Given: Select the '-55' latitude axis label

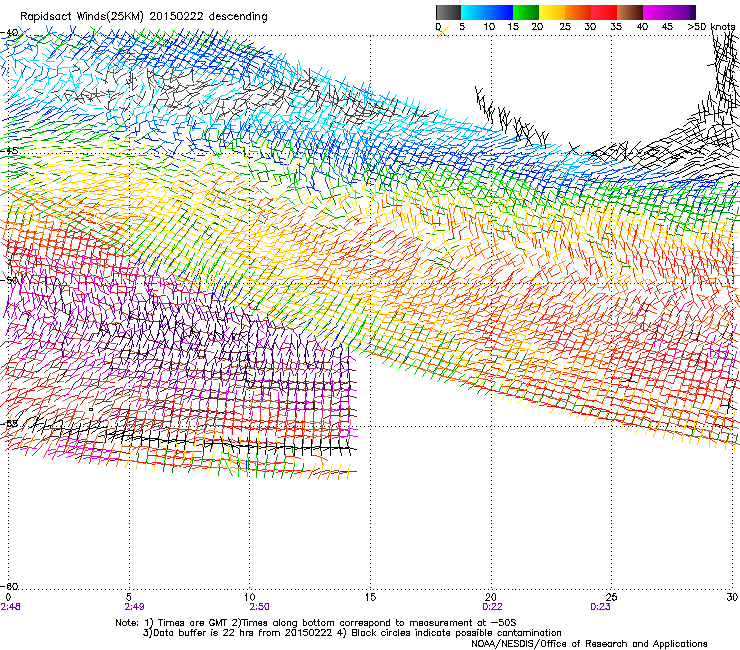Looking at the screenshot, I should point(10,423).
